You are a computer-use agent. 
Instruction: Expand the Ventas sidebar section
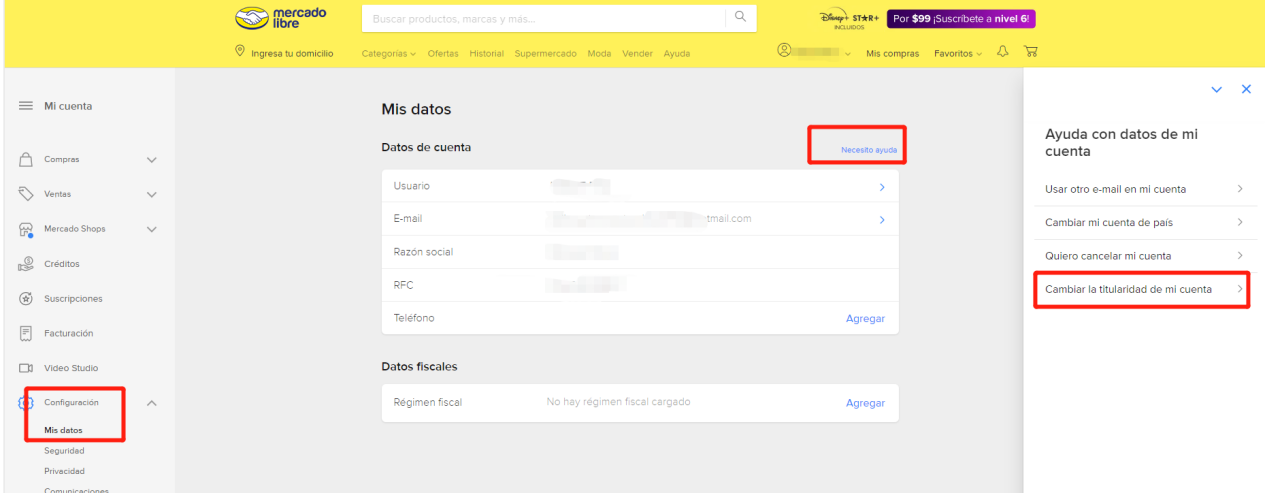pyautogui.click(x=152, y=194)
